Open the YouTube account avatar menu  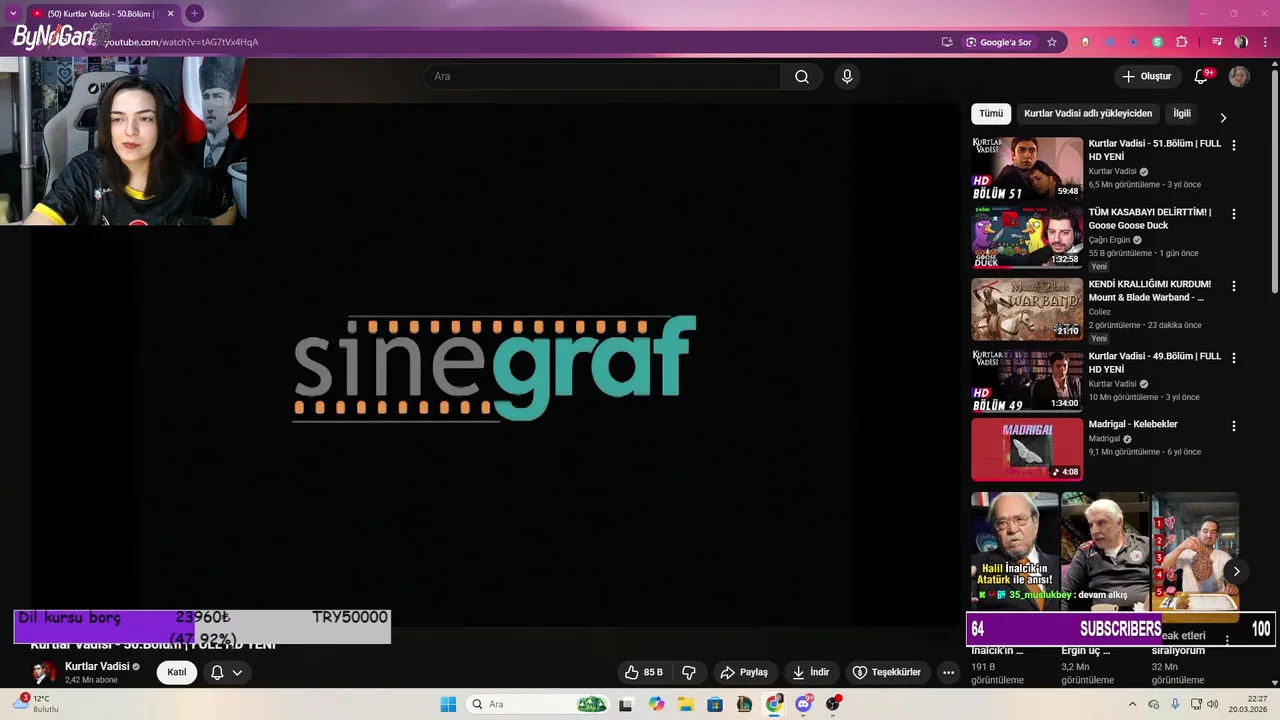pos(1239,77)
